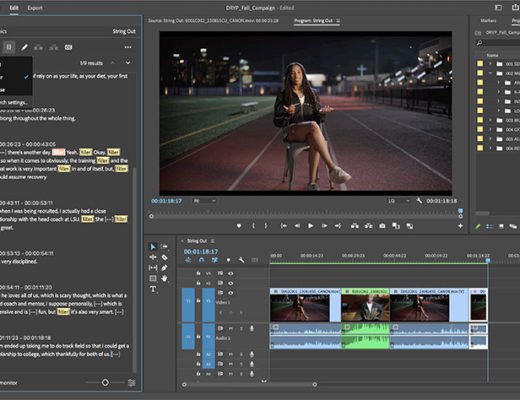Switch to the Source monitor tab
This screenshot has height=400, width=520.
(x=213, y=21)
